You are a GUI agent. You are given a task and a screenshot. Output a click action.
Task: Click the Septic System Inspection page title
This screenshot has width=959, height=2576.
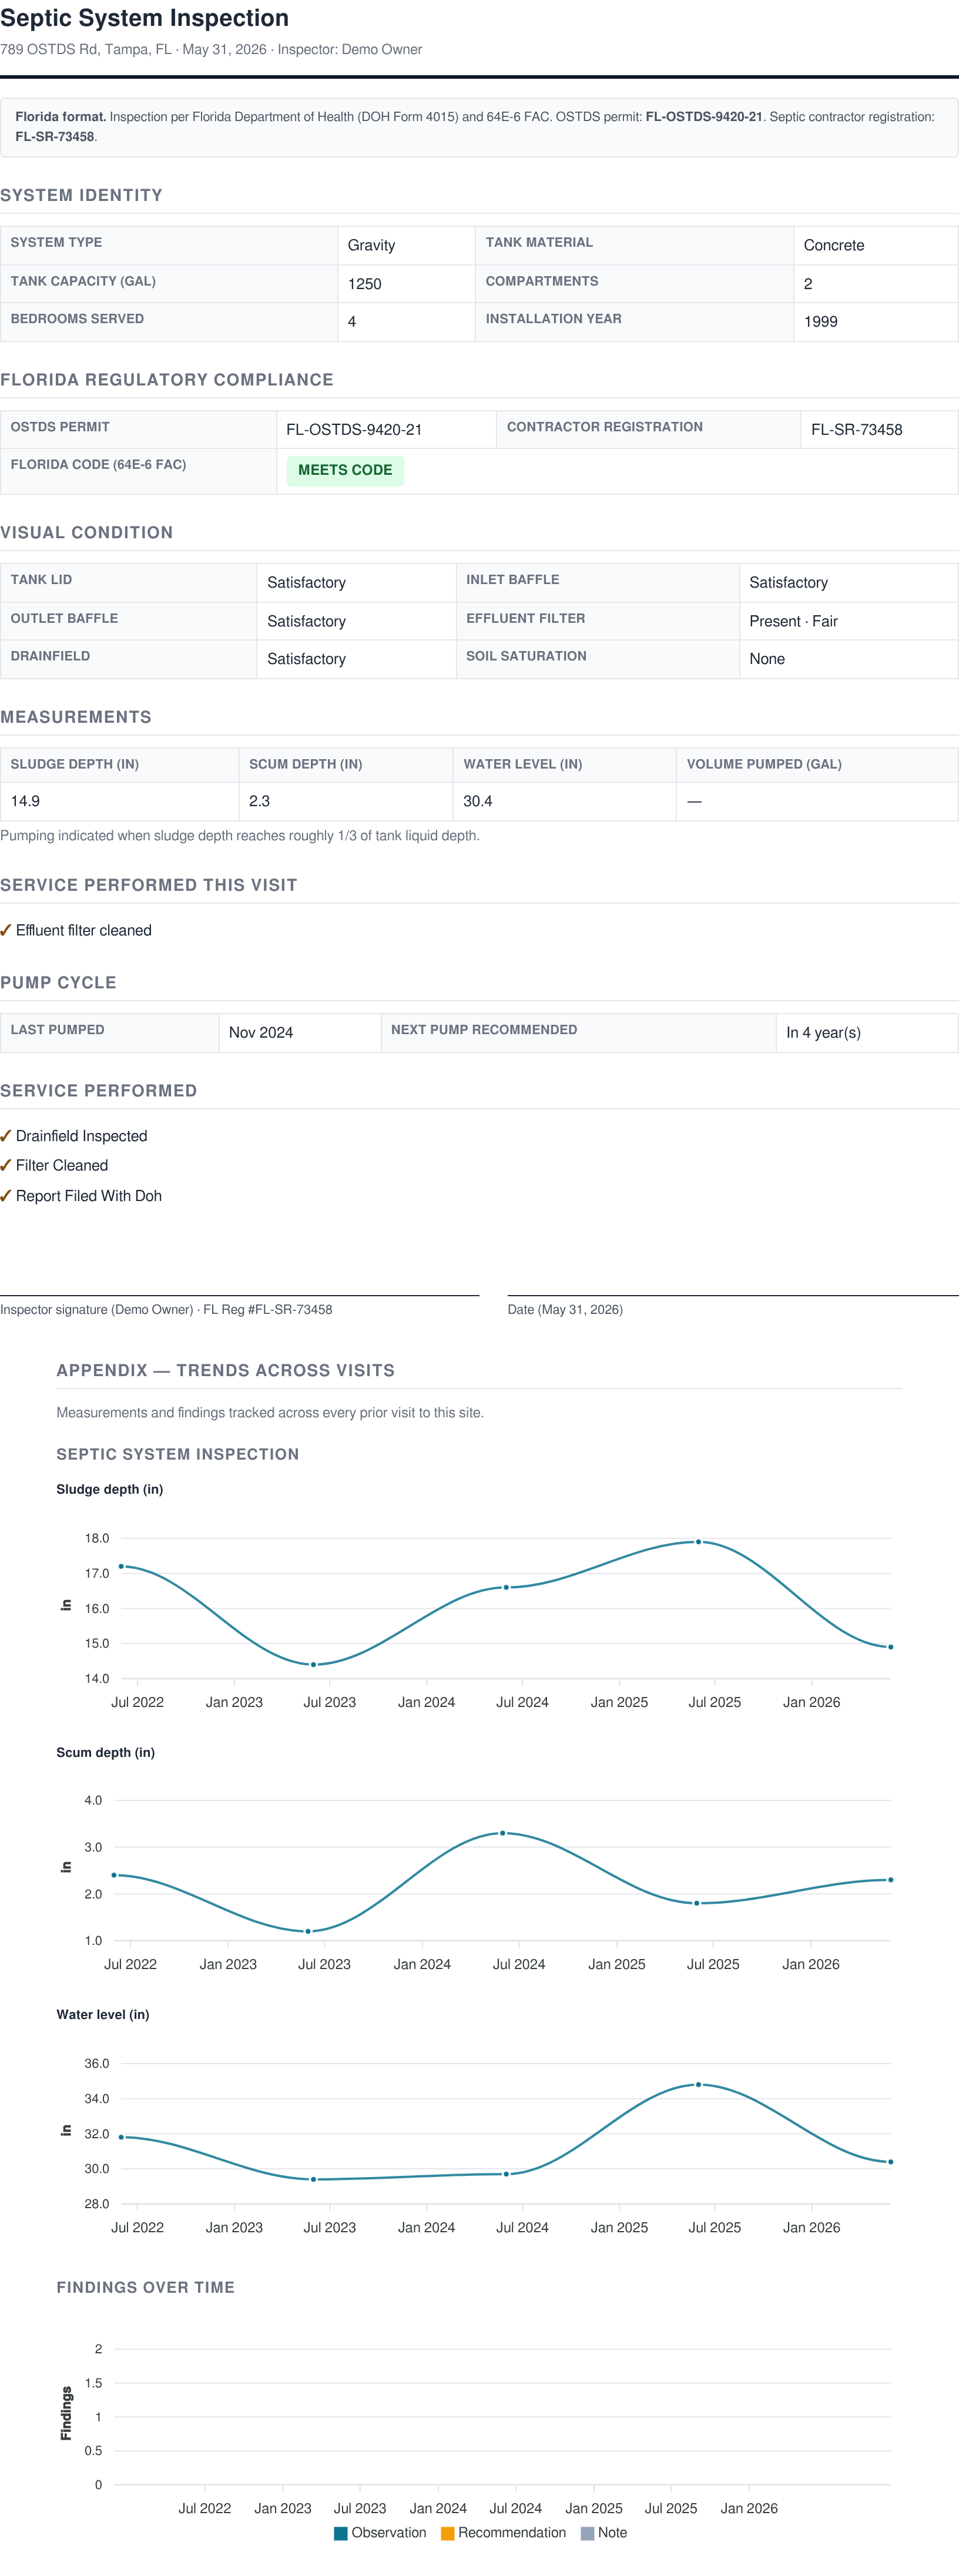click(x=145, y=18)
